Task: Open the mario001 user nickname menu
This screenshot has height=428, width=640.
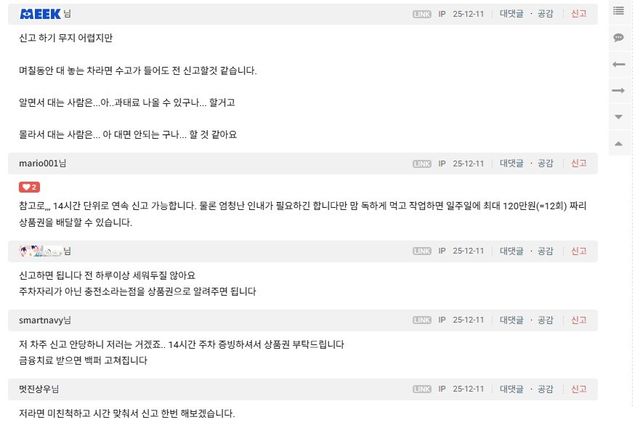Action: (42, 163)
